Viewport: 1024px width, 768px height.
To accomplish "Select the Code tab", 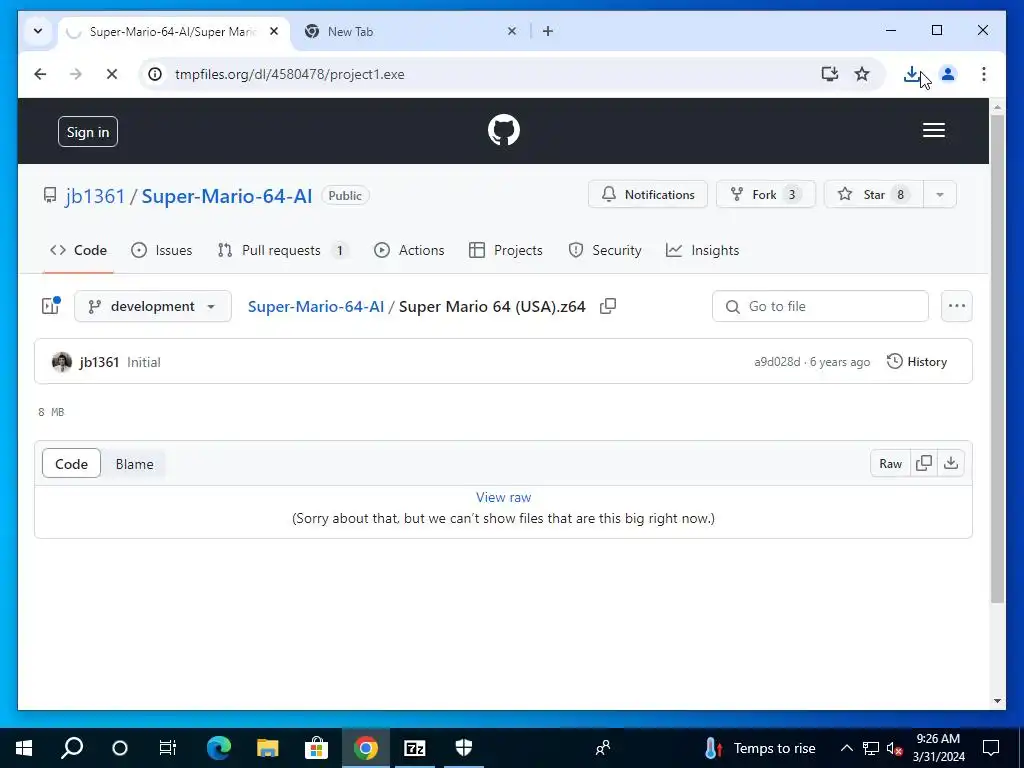I will tap(78, 250).
